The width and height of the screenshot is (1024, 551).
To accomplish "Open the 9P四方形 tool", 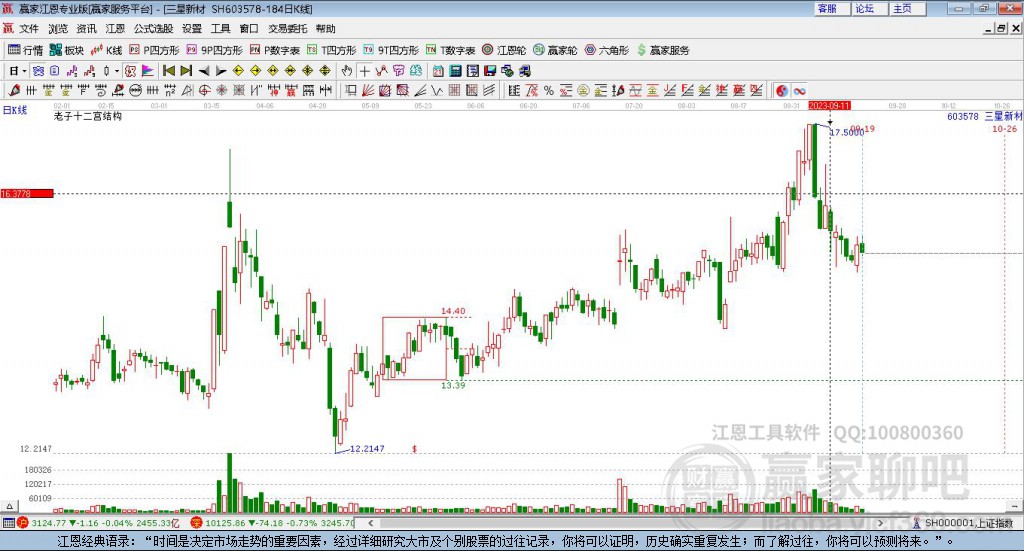I will [x=214, y=50].
